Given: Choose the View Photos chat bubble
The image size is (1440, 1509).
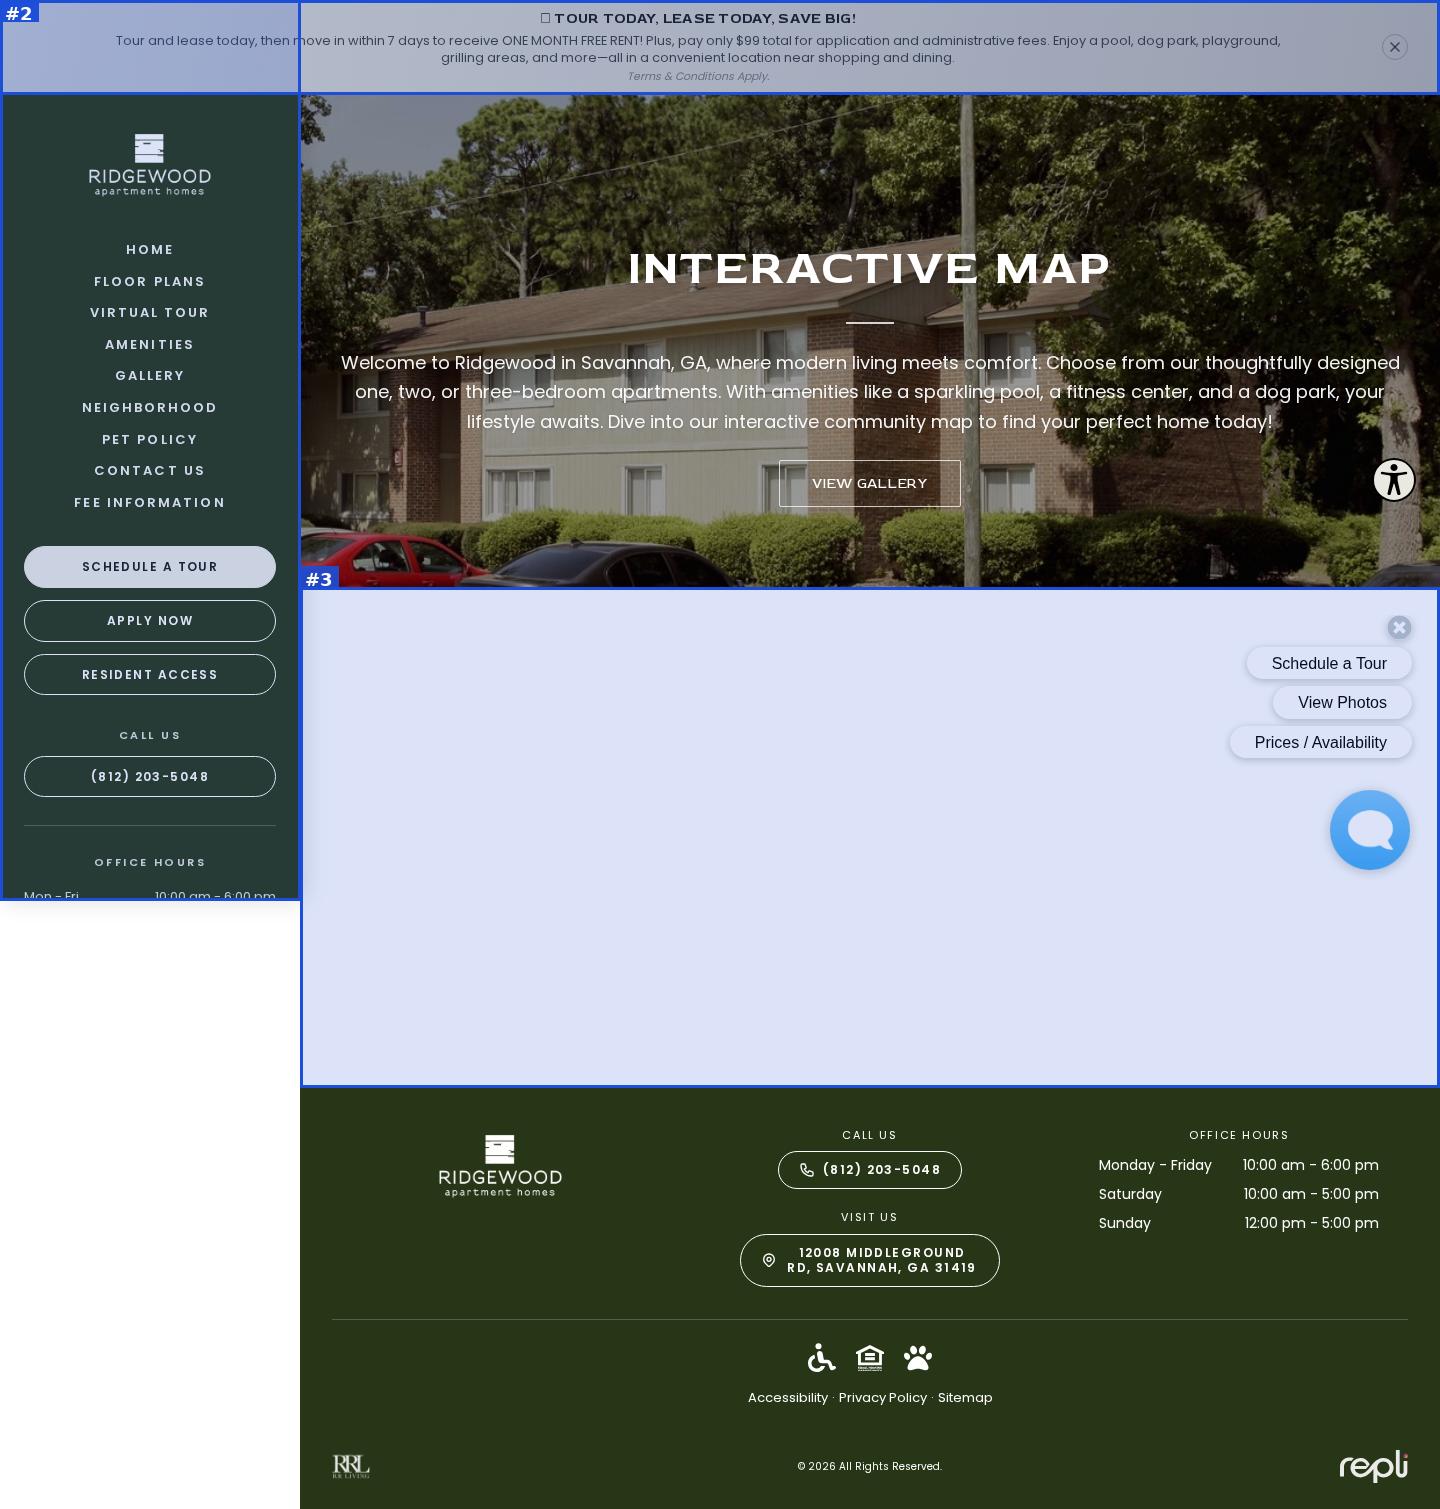Looking at the screenshot, I should (x=1342, y=702).
